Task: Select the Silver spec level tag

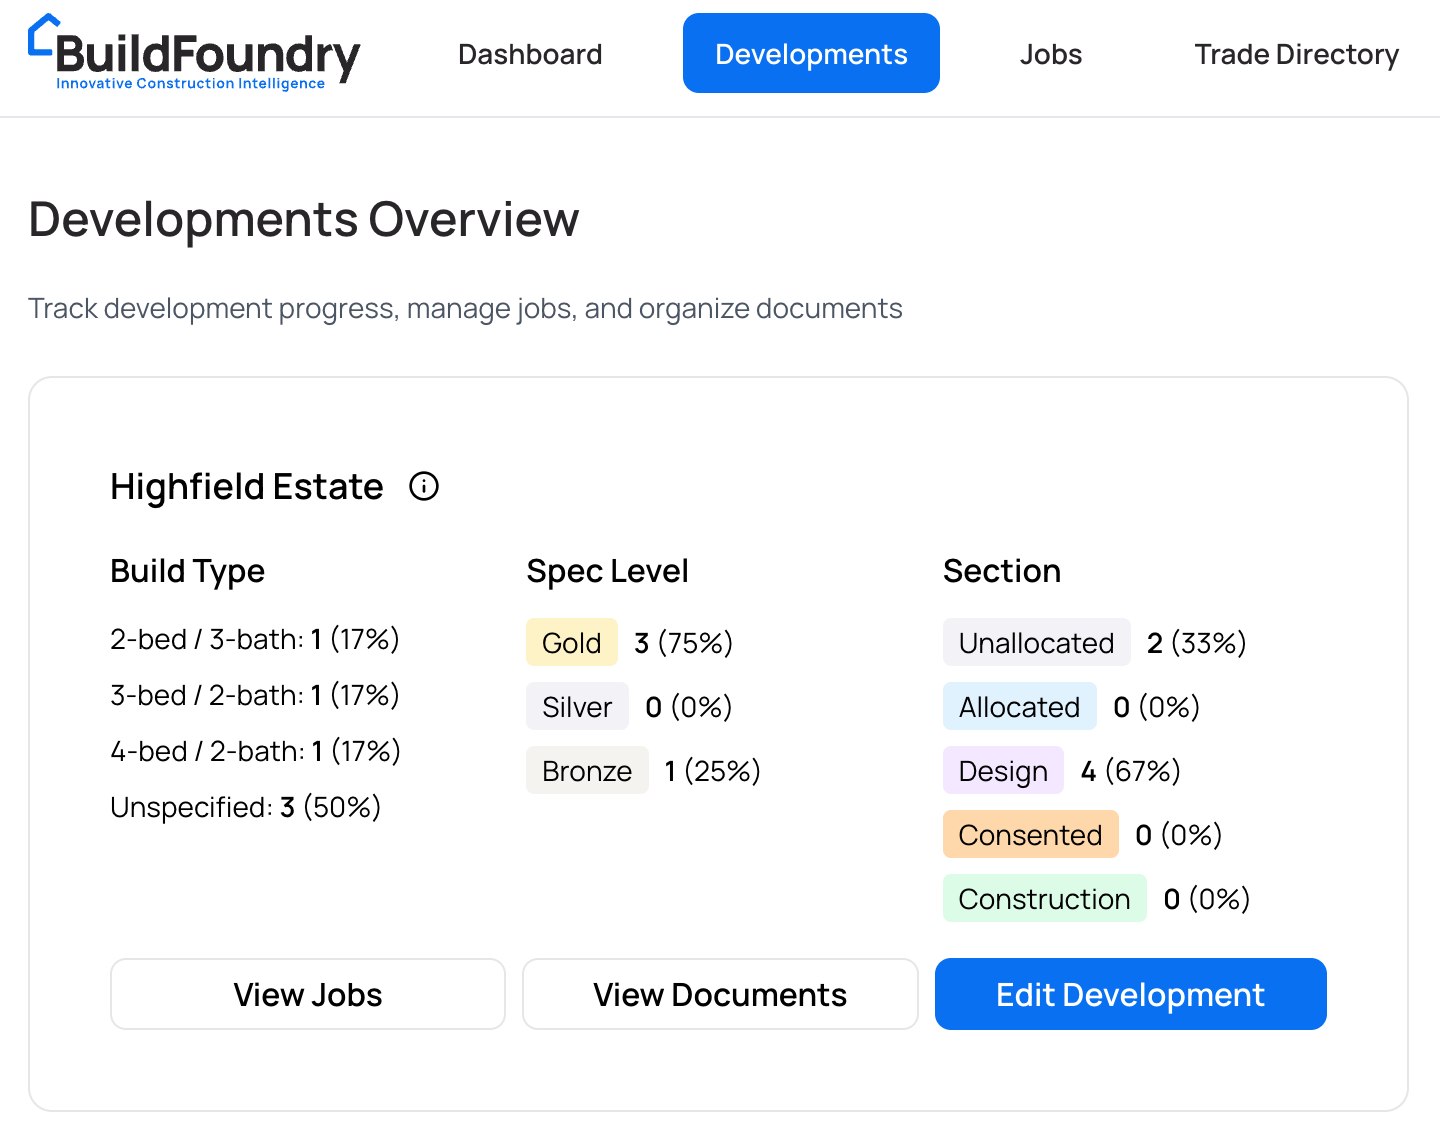Action: point(577,707)
